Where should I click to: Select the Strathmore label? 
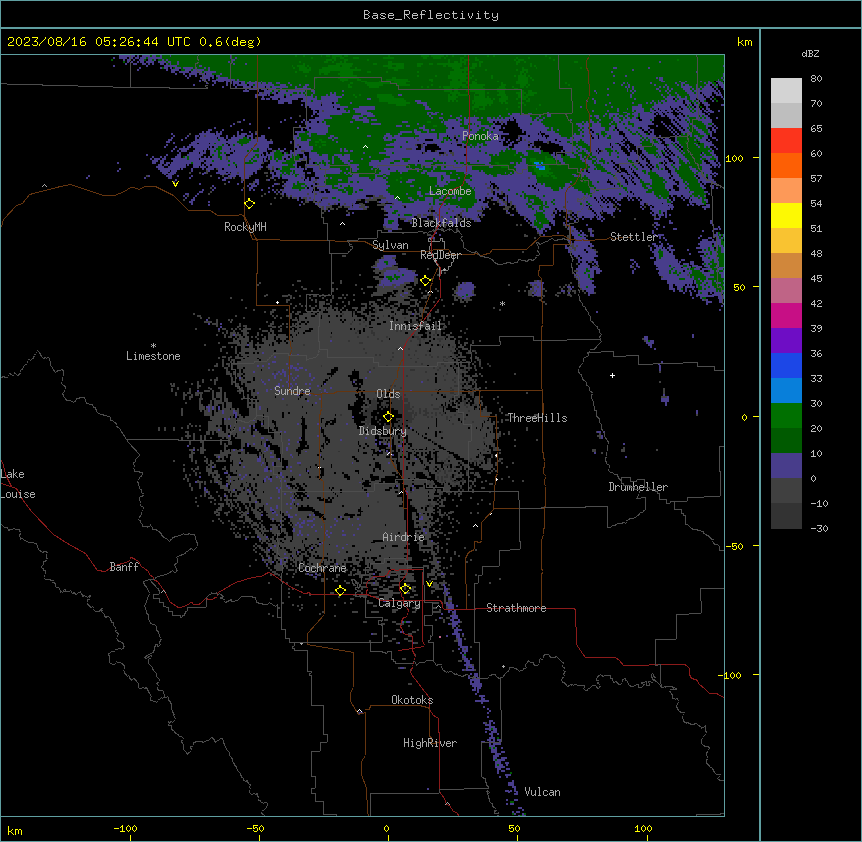[516, 608]
